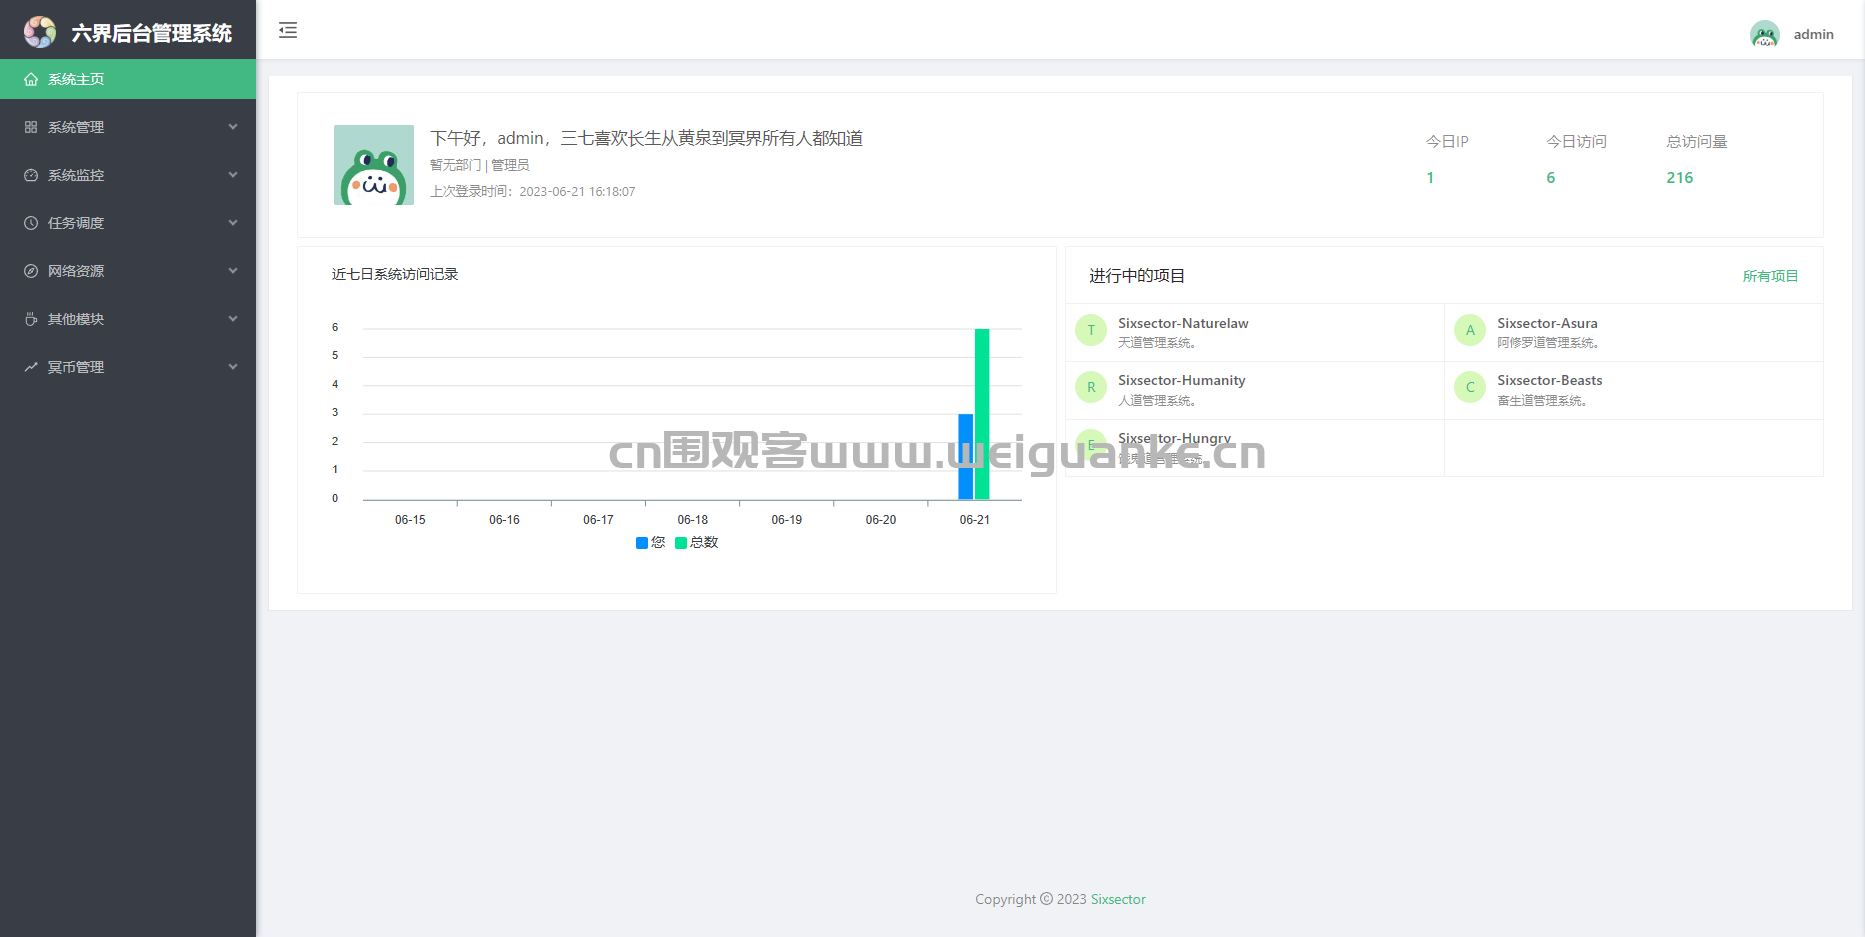Image resolution: width=1865 pixels, height=937 pixels.
Task: Open the Sixsector-Naturelaw project link
Action: 1183,323
